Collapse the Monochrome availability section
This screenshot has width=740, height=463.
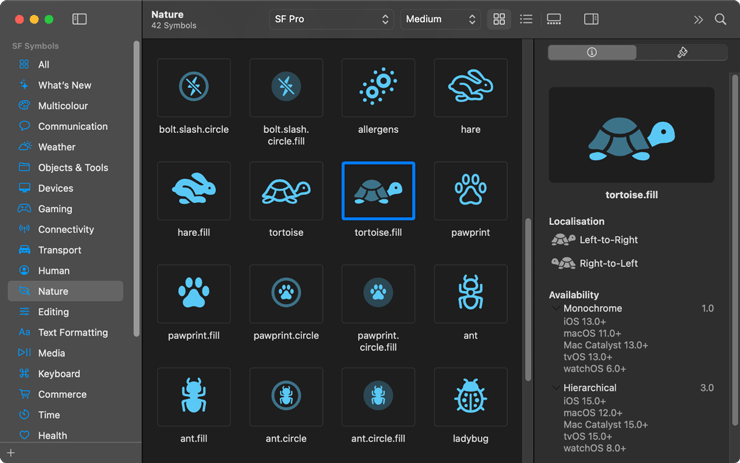tap(555, 308)
